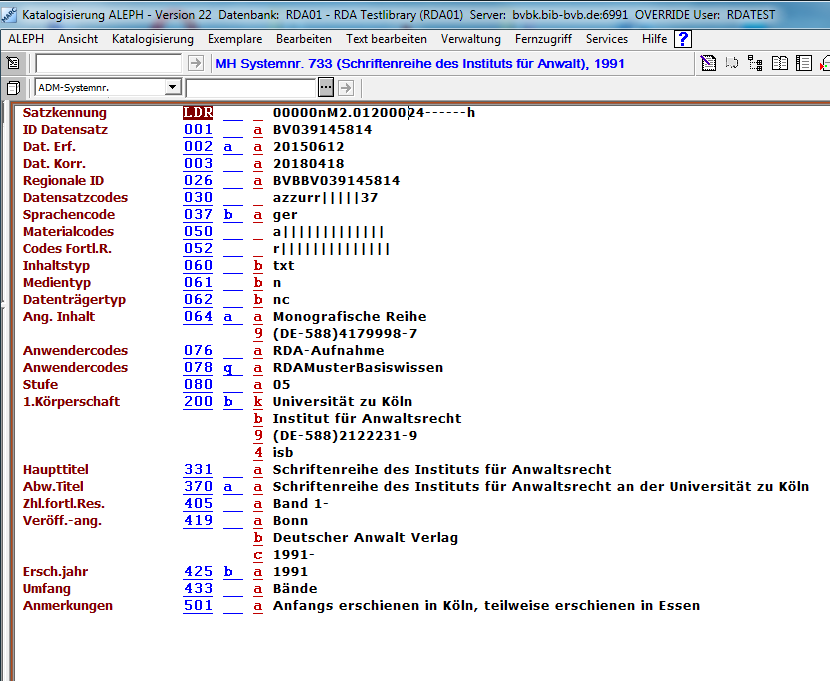This screenshot has width=830, height=681.
Task: Click the blue question mark help icon
Action: (x=683, y=39)
